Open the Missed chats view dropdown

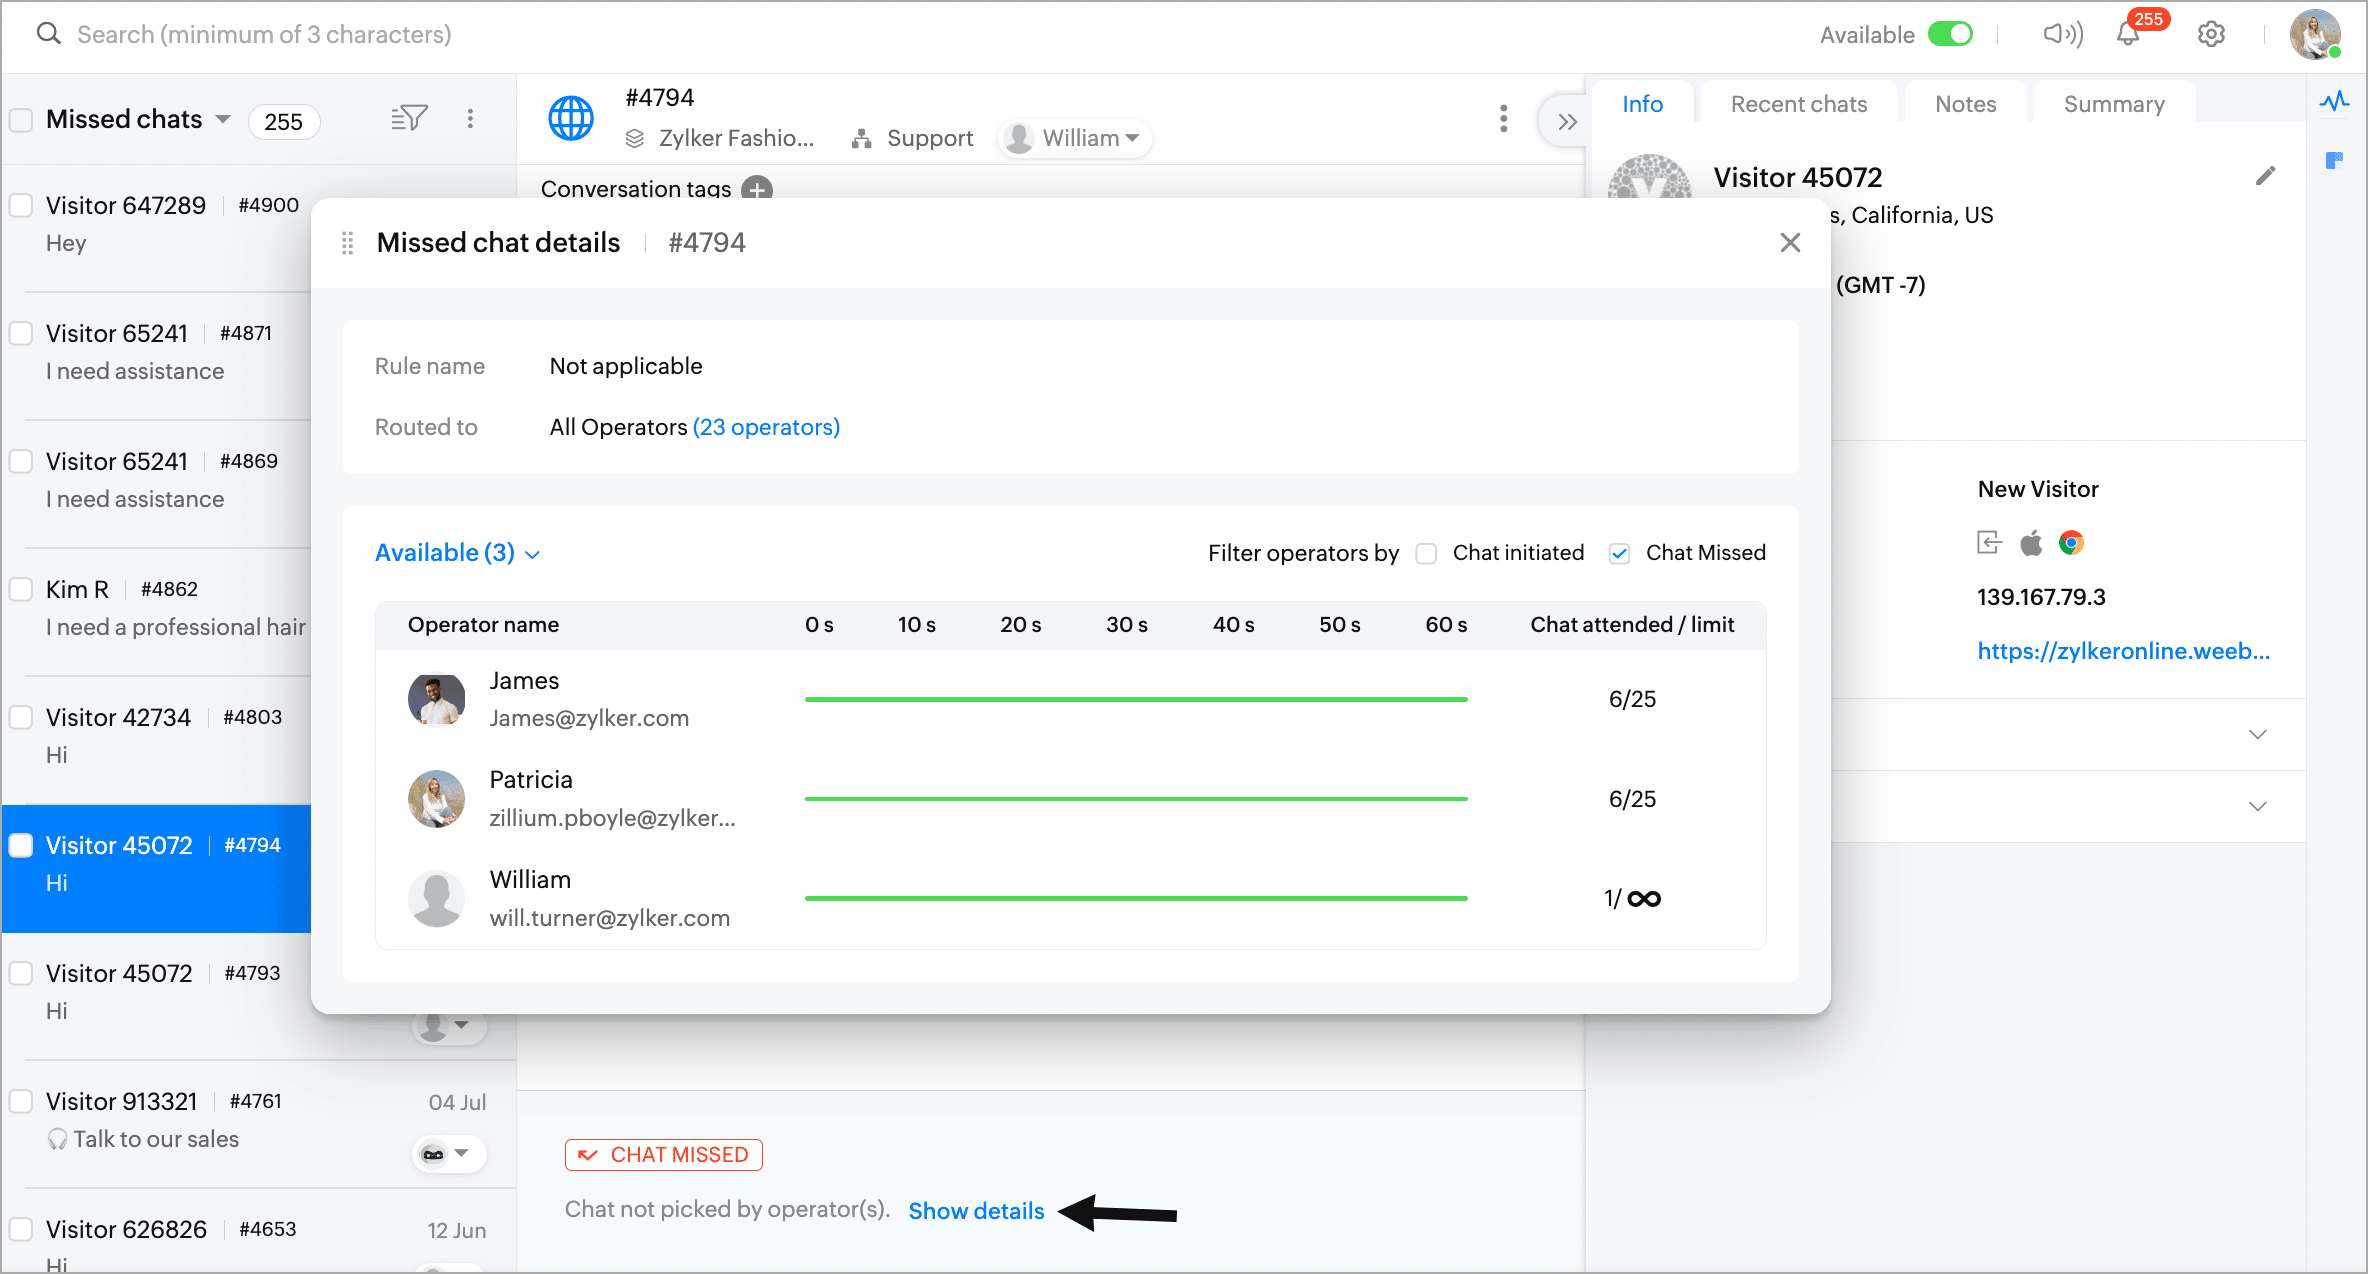tap(223, 119)
